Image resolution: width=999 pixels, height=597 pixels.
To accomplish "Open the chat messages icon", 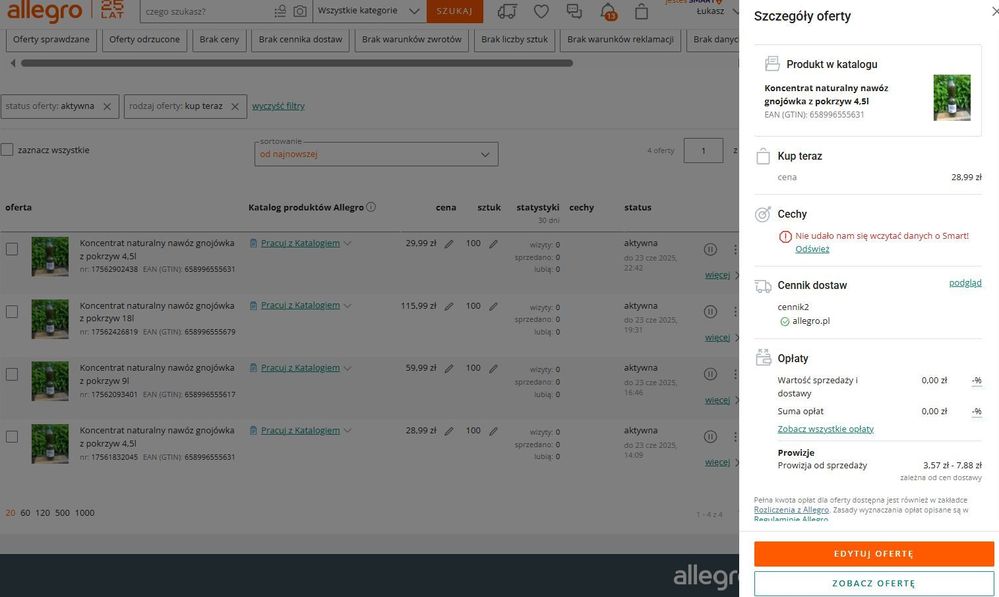I will (x=574, y=11).
